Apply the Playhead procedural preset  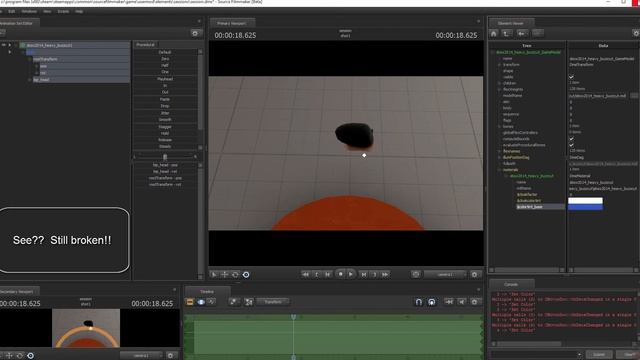point(165,79)
